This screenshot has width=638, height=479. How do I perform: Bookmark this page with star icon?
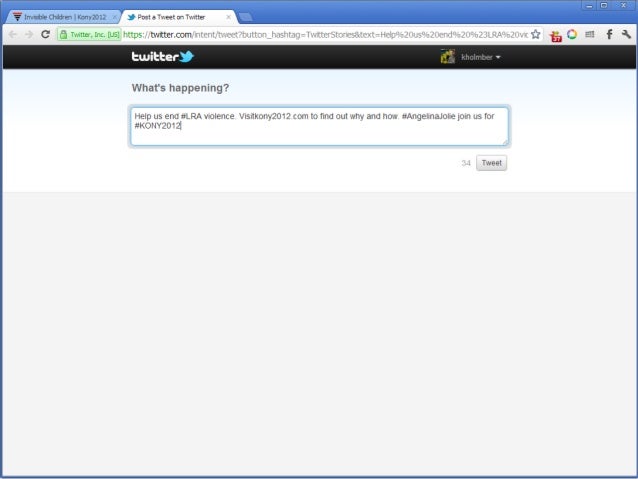pos(535,35)
